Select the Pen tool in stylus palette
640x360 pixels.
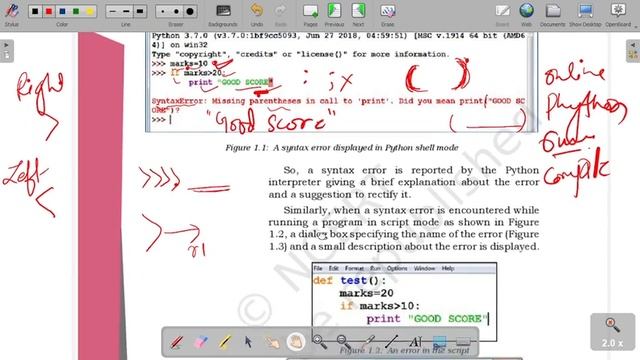click(177, 342)
